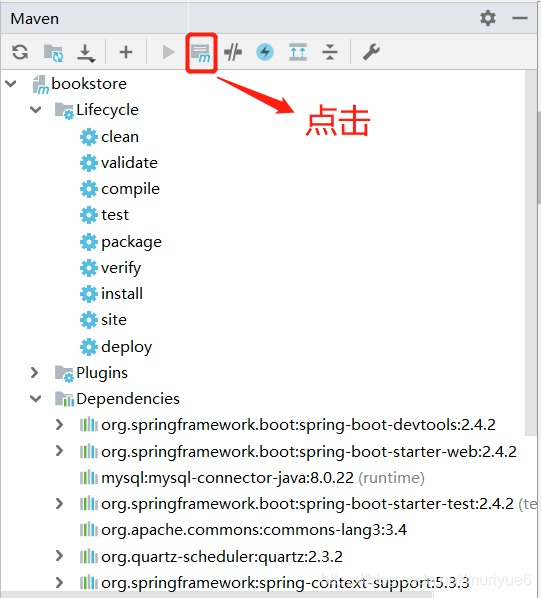
Task: Click the deploy goal gear icon
Action: 89,347
